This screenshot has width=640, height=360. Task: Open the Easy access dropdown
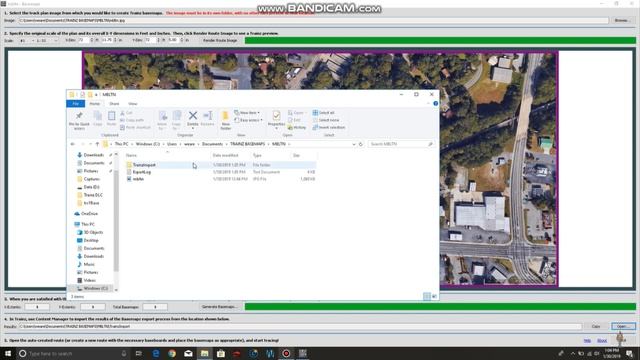point(249,120)
